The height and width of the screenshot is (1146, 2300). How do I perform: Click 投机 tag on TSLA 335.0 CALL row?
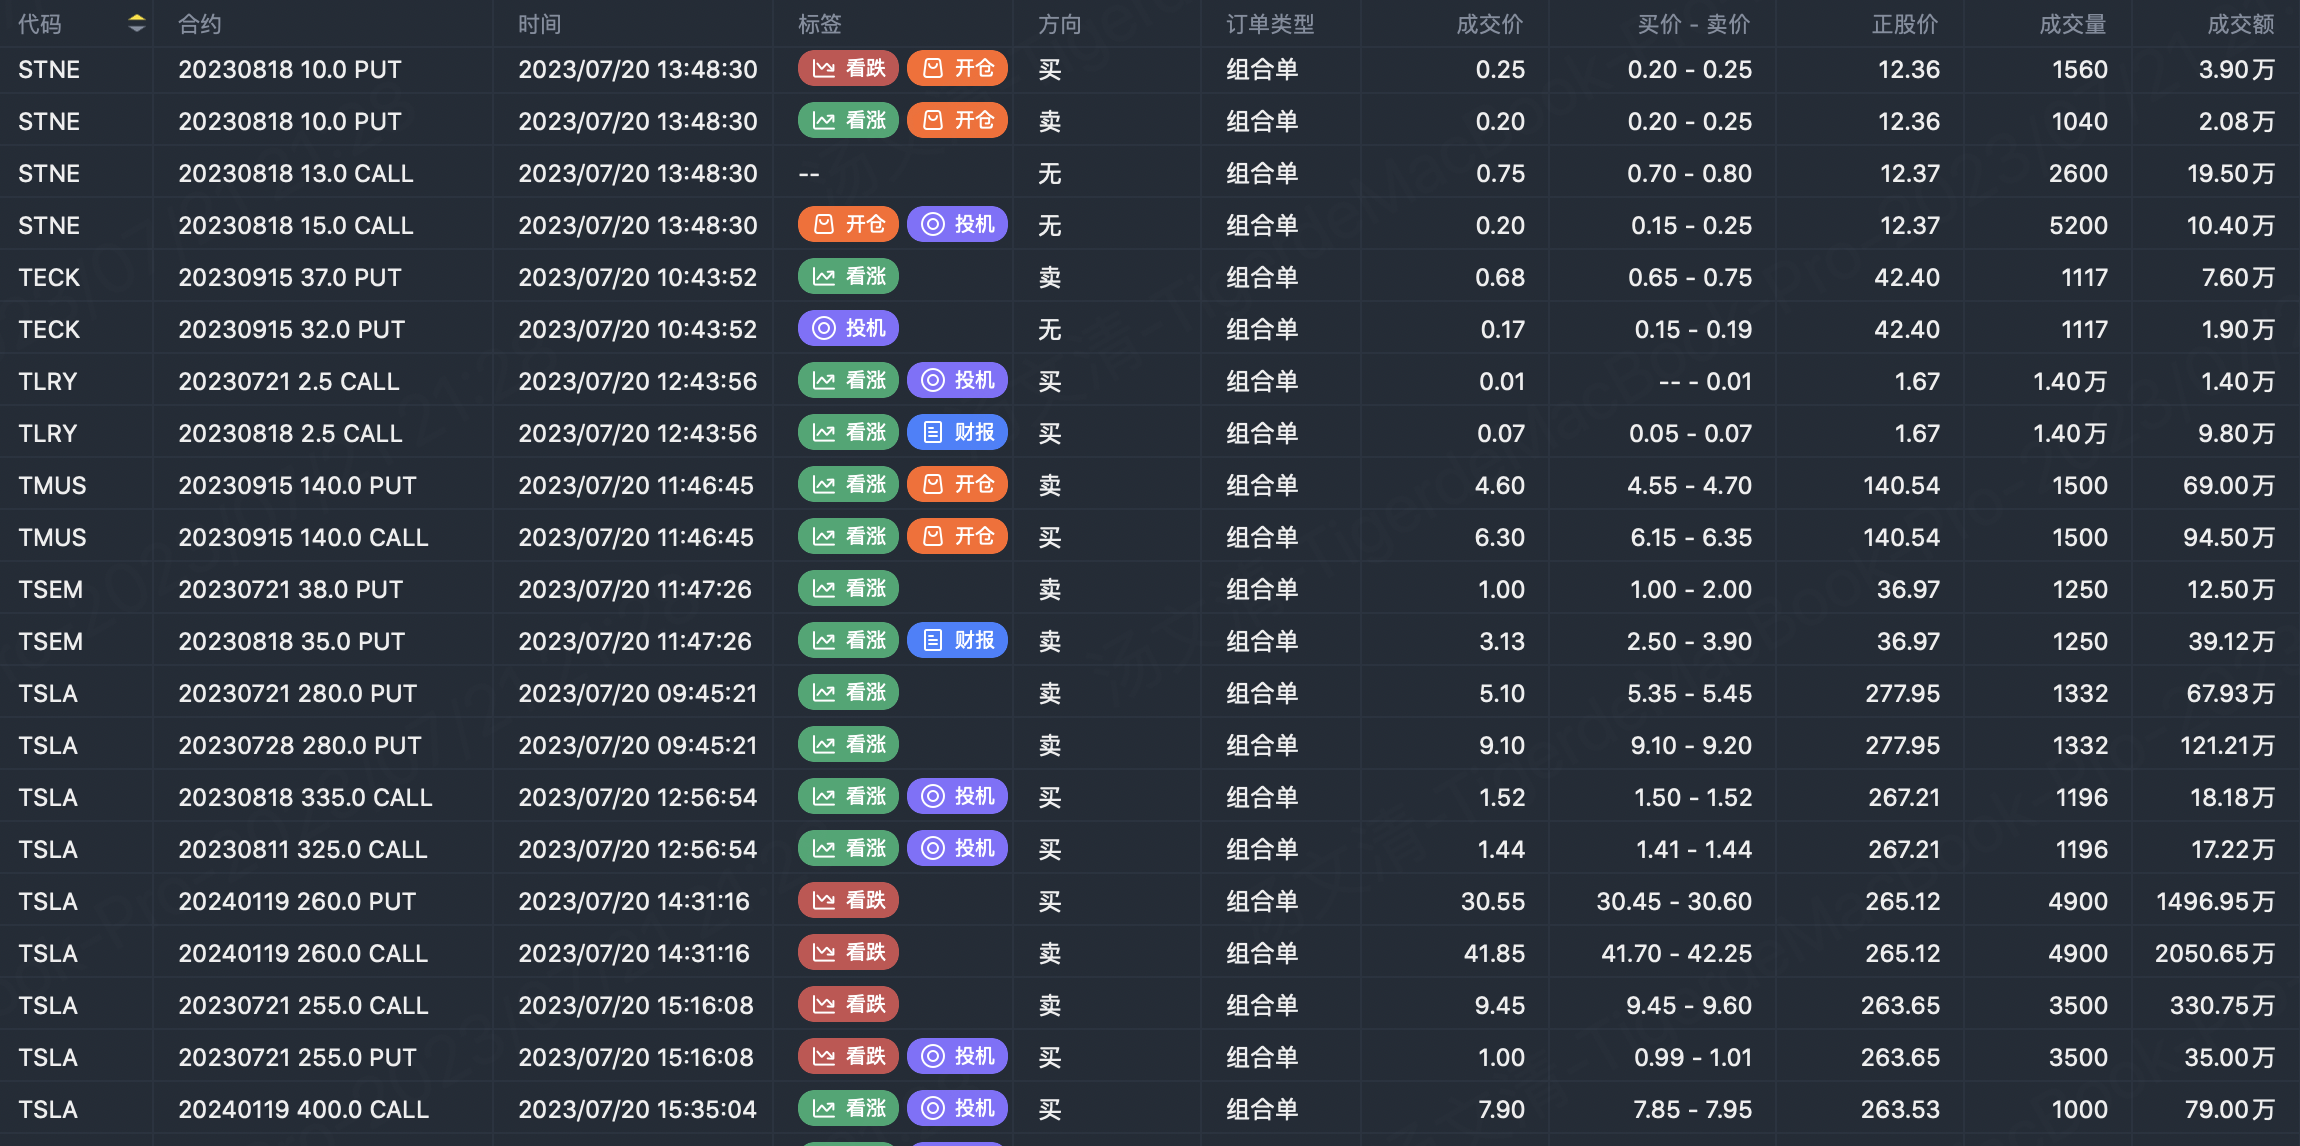click(x=957, y=796)
